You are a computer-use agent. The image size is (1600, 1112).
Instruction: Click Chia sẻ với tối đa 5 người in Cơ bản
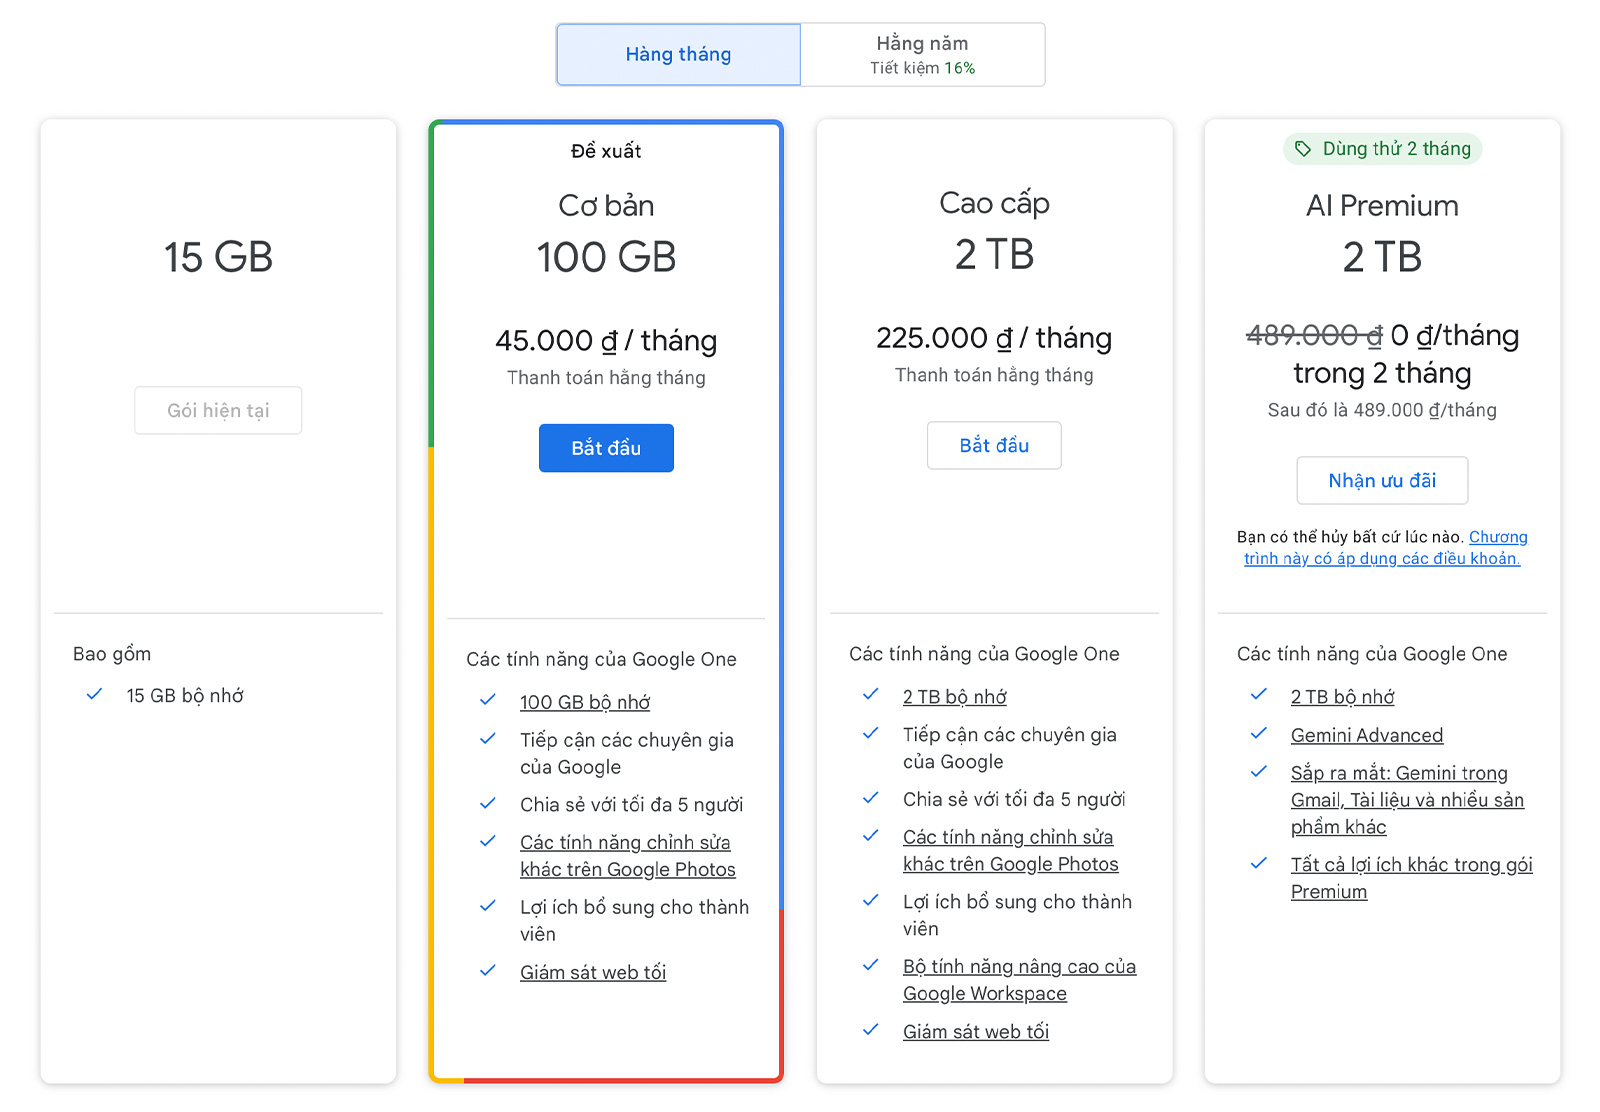(631, 805)
